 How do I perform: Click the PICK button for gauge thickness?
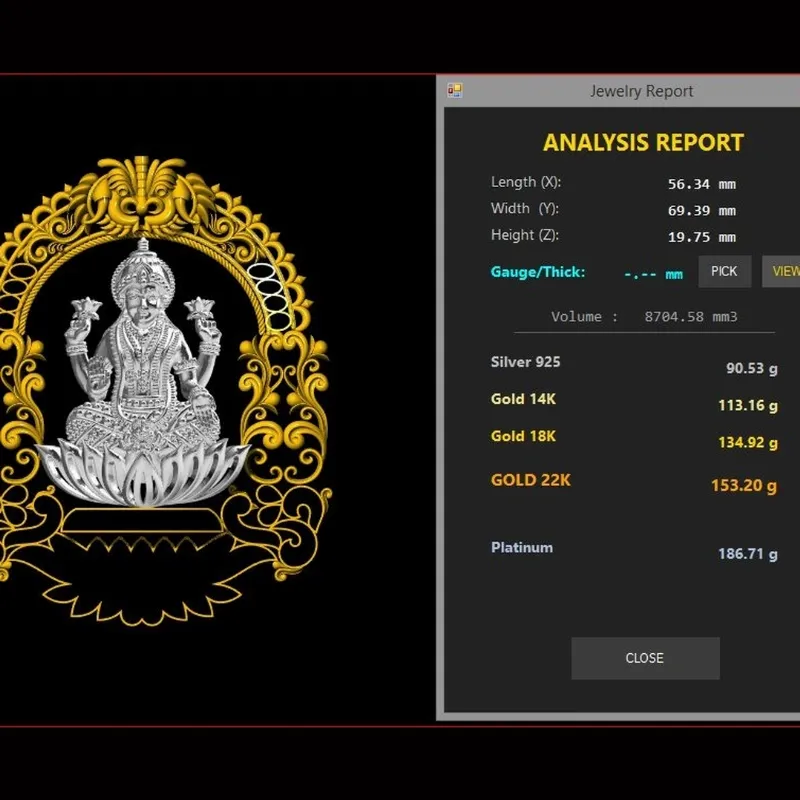(724, 271)
